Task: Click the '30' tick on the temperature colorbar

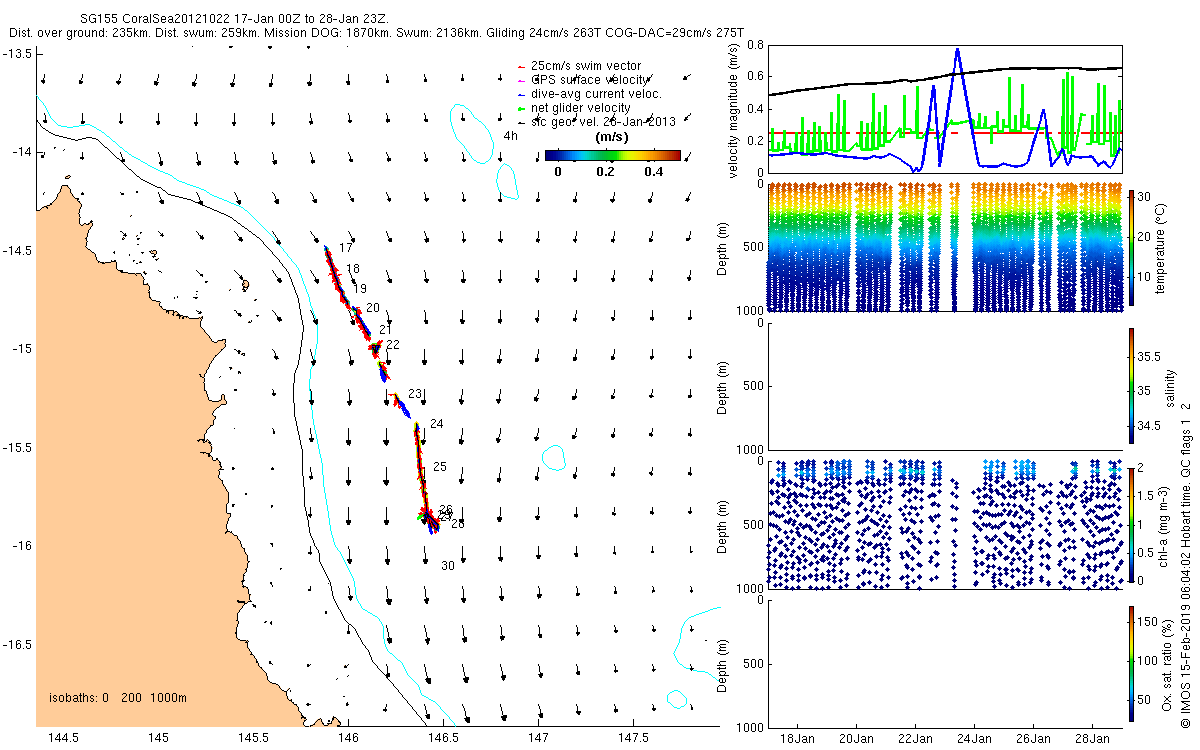Action: tap(1145, 198)
